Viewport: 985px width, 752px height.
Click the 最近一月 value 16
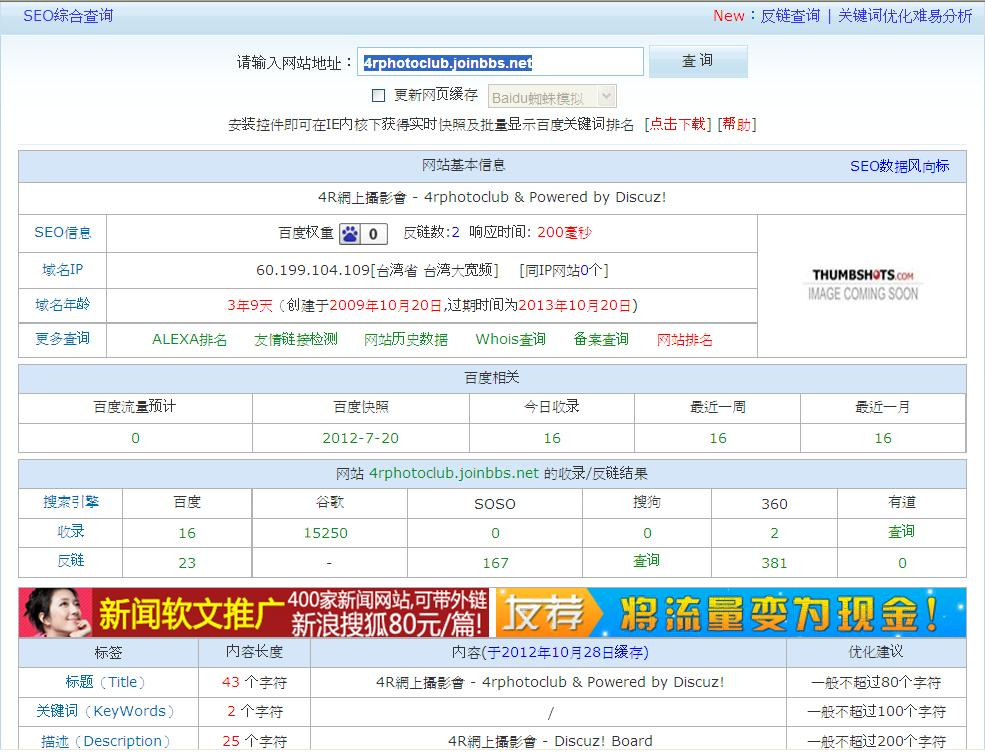[x=883, y=439]
